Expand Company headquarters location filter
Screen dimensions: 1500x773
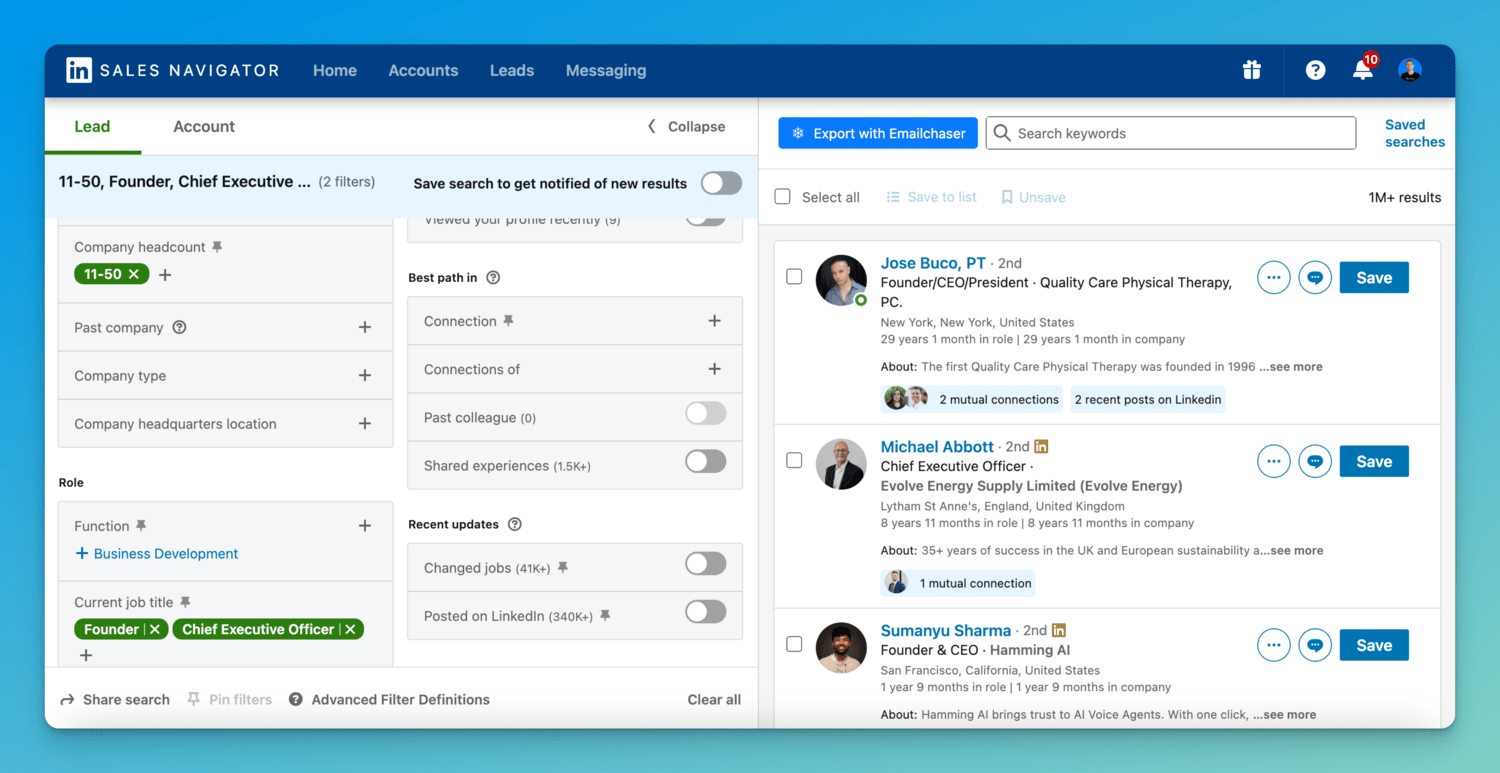[365, 423]
